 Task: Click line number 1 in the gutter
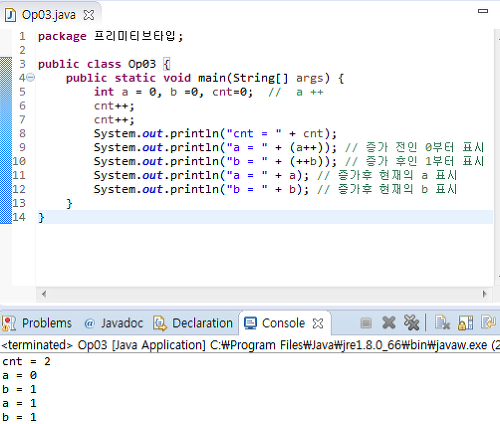click(x=22, y=36)
